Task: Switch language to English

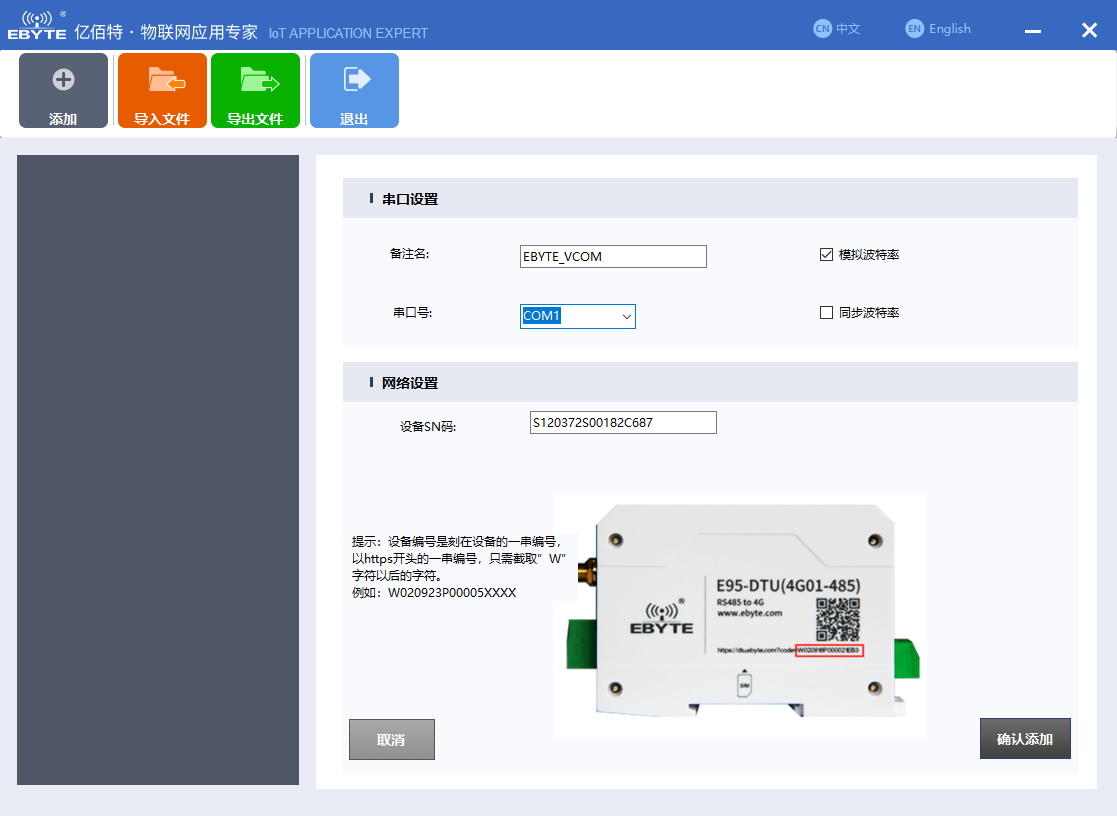Action: click(x=938, y=29)
